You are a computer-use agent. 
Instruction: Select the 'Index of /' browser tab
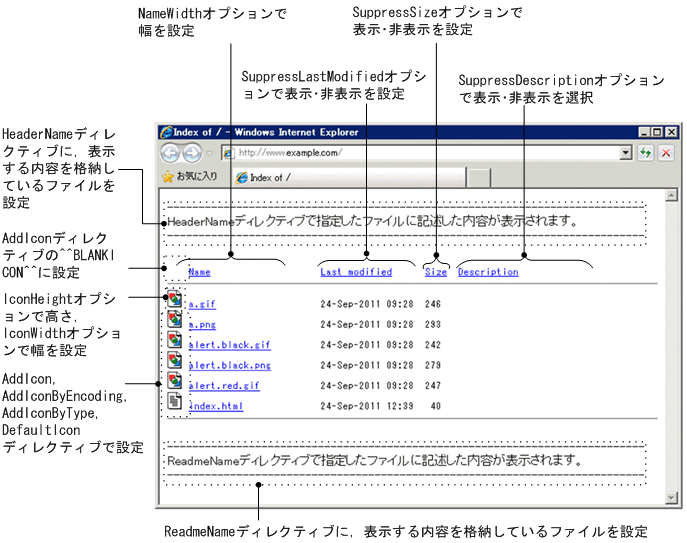tap(350, 177)
